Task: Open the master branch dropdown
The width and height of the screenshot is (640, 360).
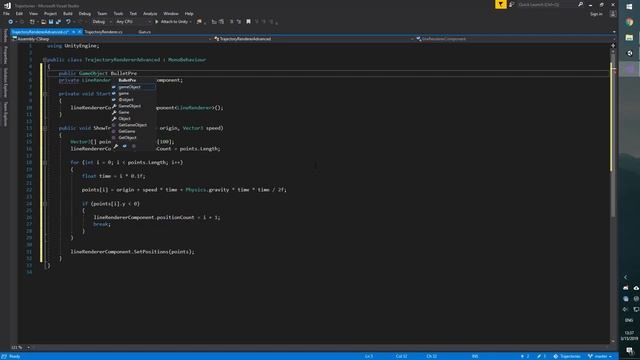Action: click(600, 356)
